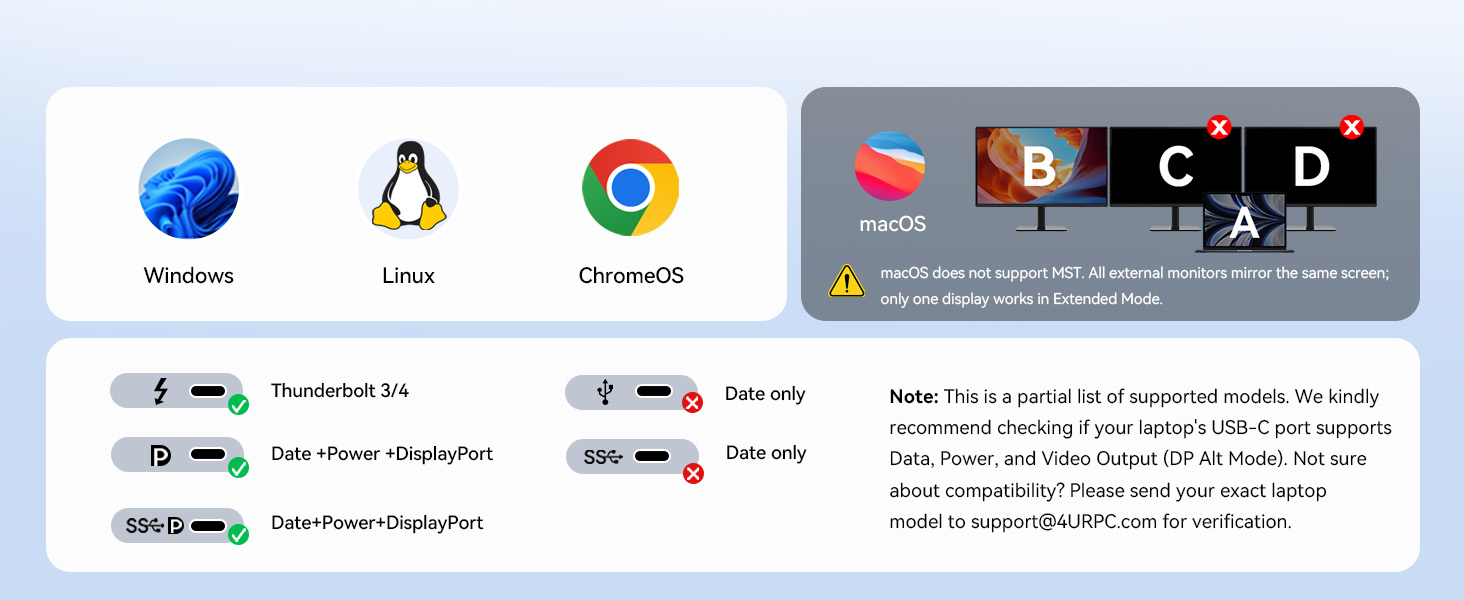Select the black monitor labeled C

[1175, 178]
